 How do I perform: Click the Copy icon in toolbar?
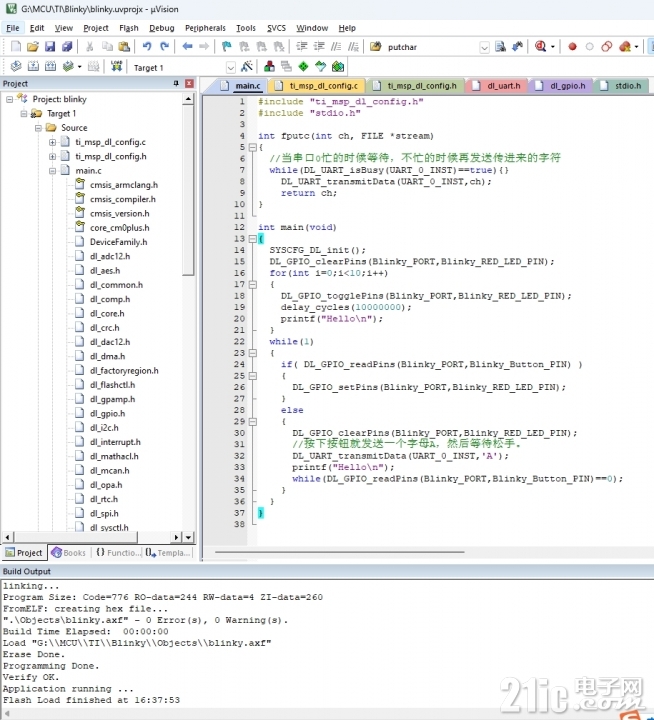tap(107, 46)
